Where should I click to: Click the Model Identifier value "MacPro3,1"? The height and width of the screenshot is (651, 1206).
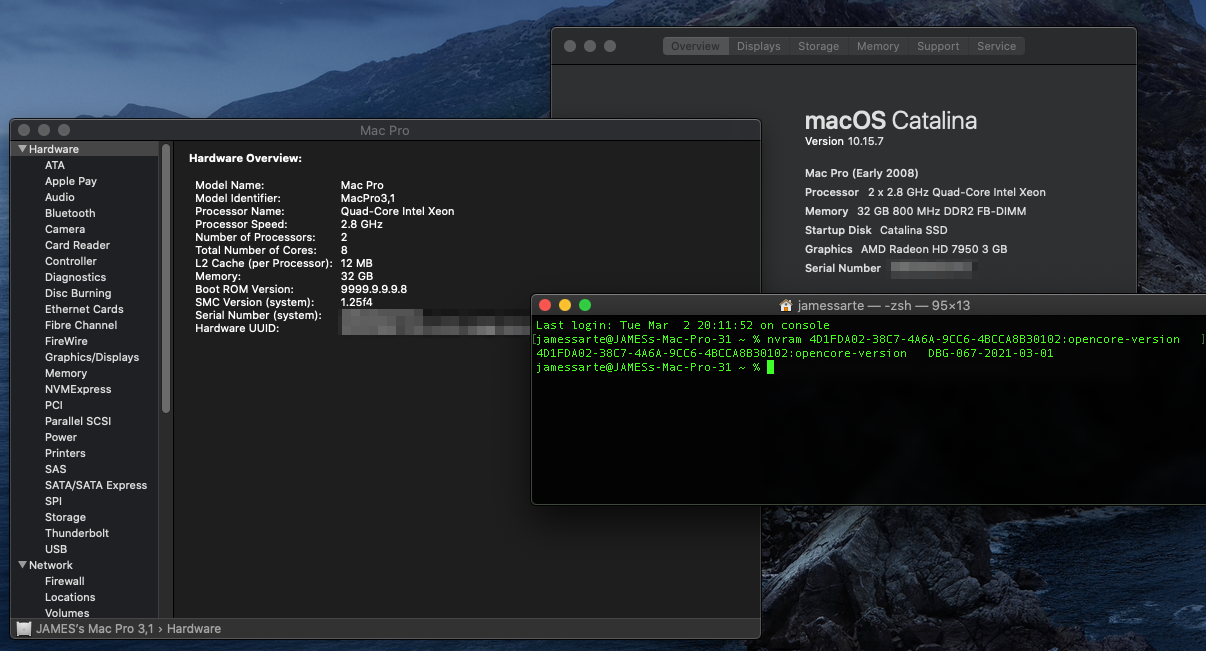pos(368,198)
